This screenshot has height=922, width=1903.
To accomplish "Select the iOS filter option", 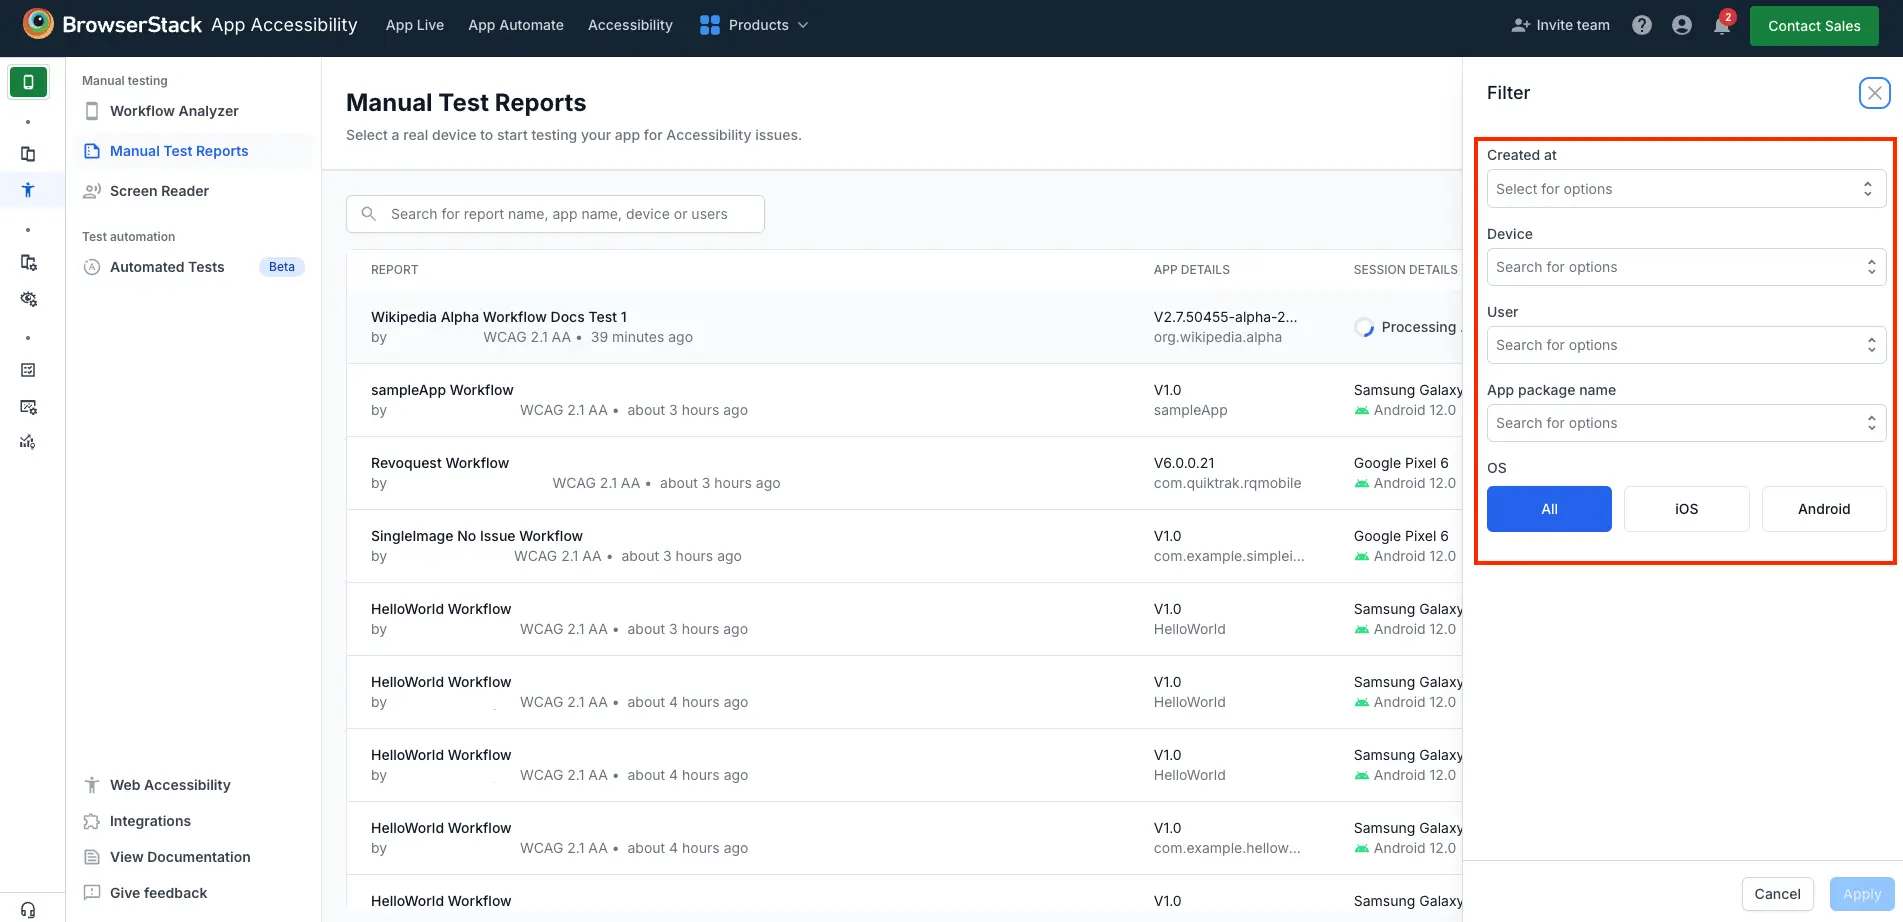I will (1686, 509).
